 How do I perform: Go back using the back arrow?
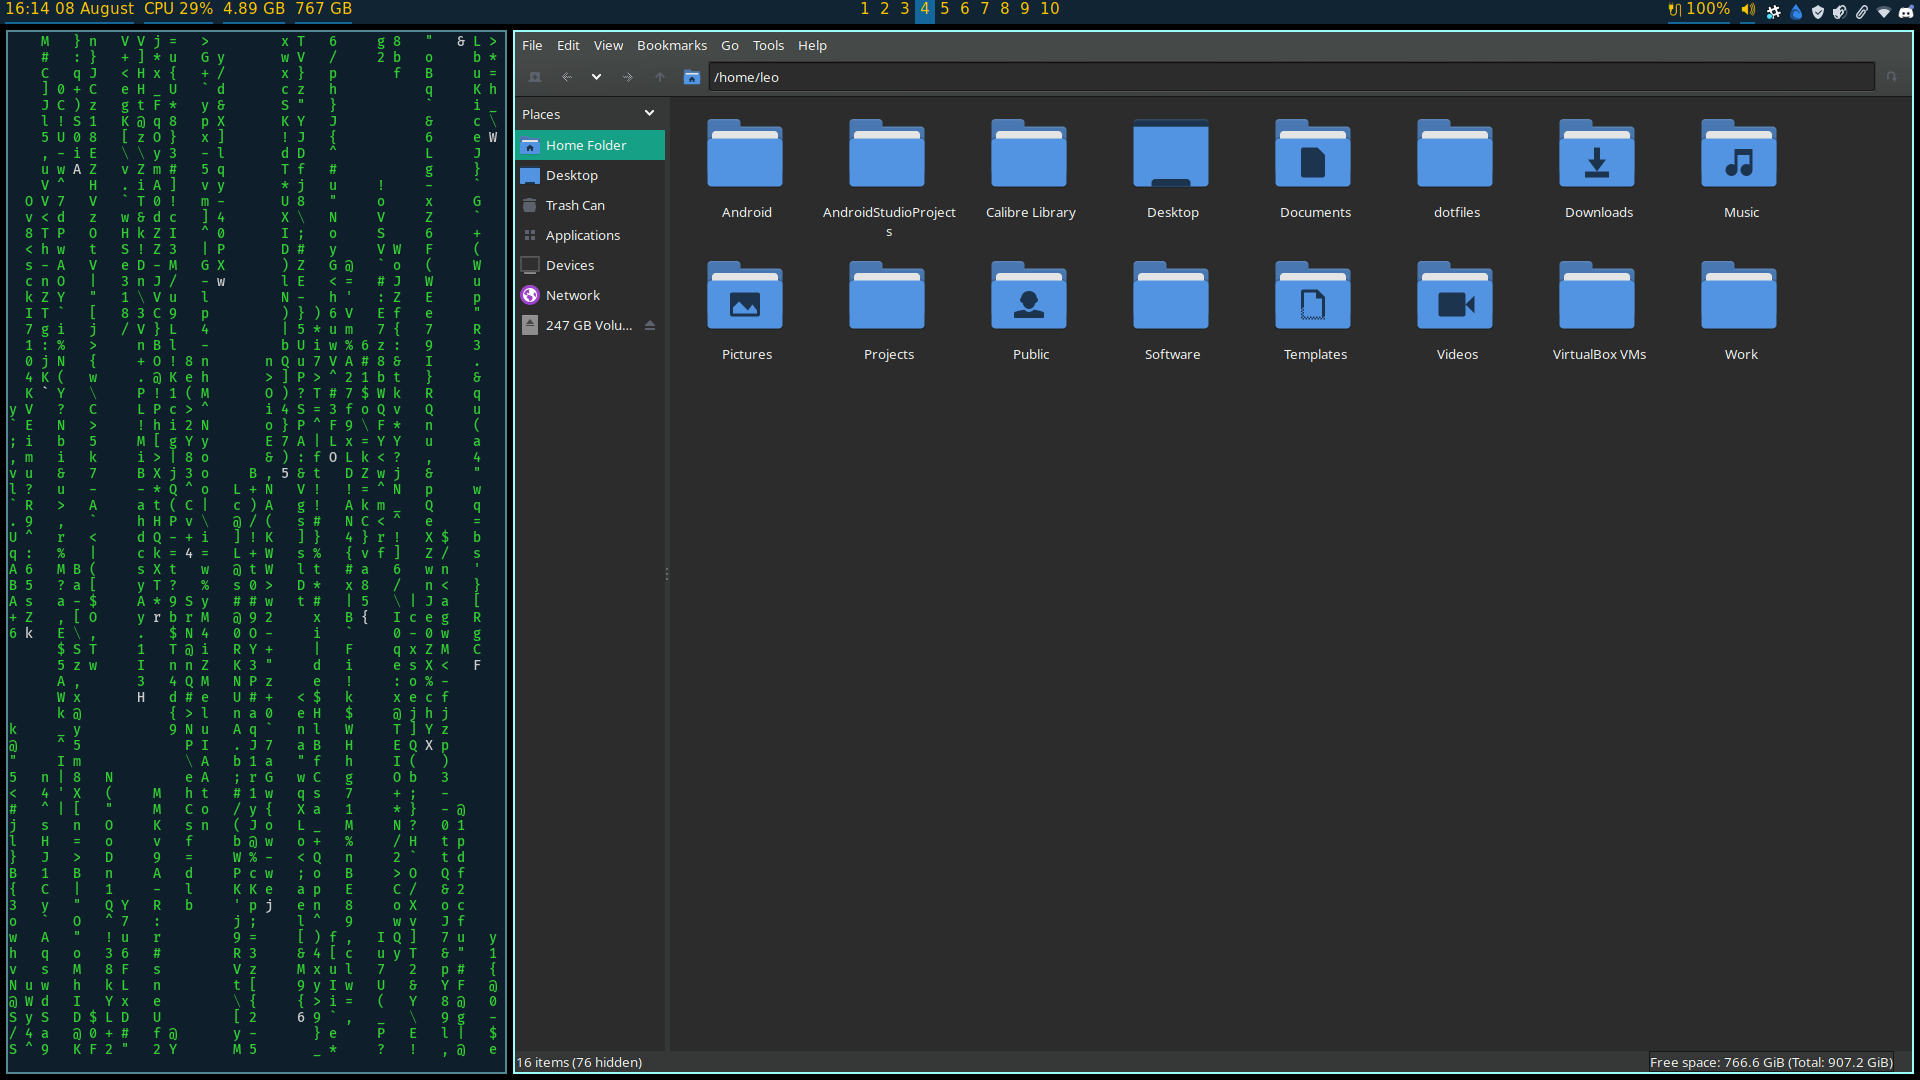click(x=567, y=77)
